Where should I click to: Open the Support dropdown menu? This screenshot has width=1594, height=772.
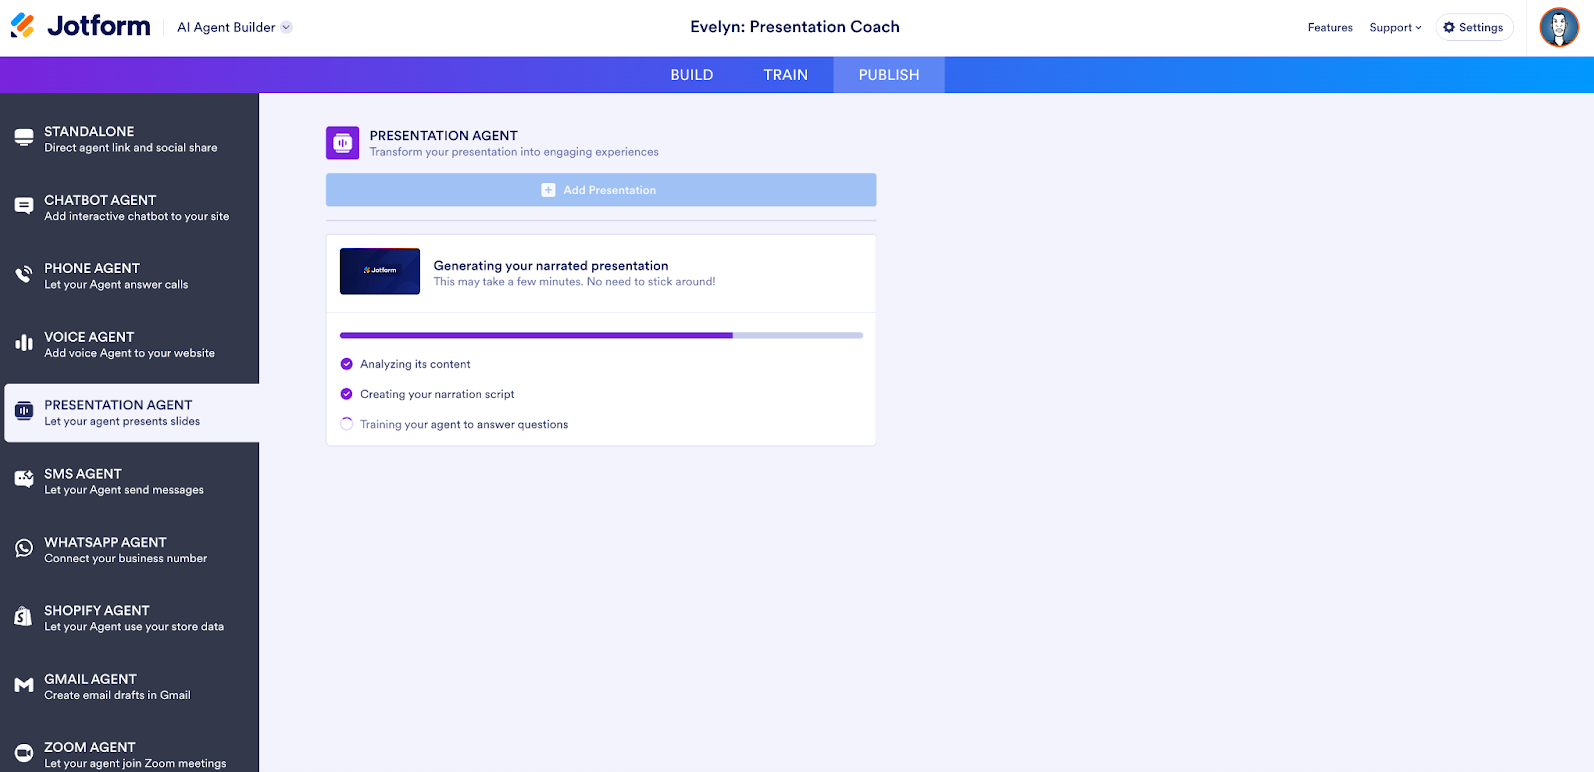[x=1395, y=28]
